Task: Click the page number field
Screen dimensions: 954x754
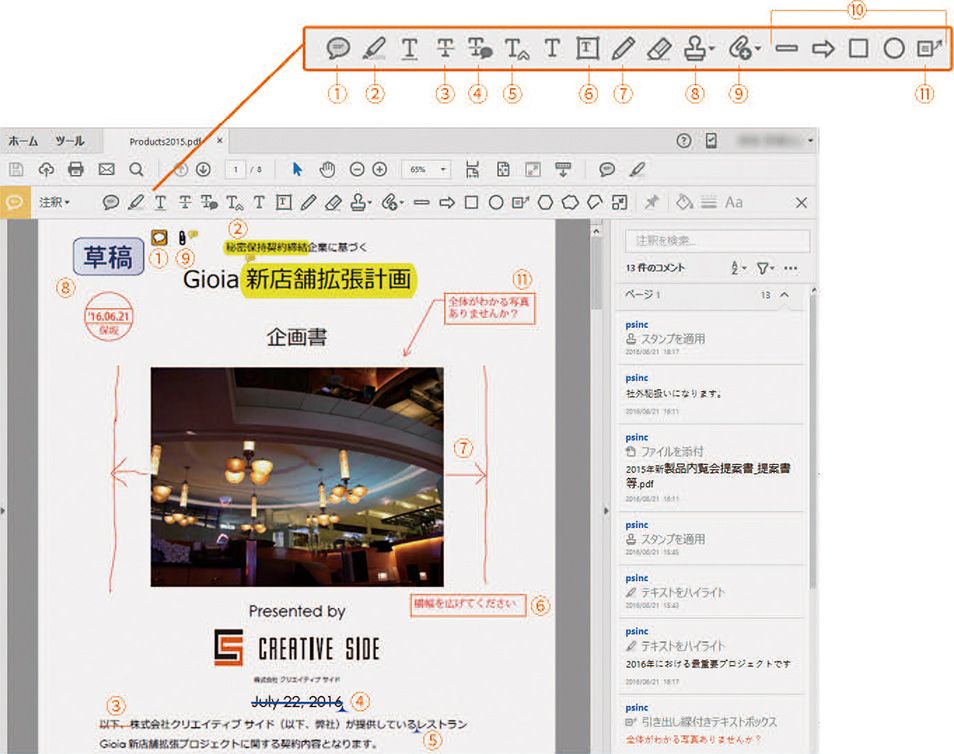Action: tap(236, 170)
